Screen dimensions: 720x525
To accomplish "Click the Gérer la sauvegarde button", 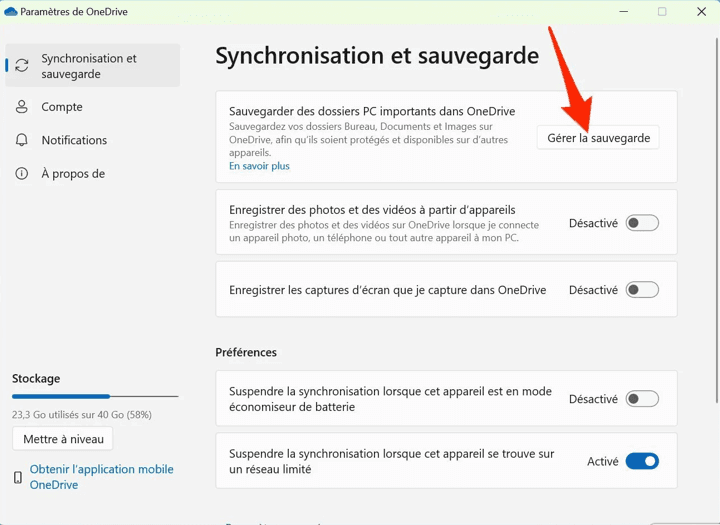I will point(598,138).
